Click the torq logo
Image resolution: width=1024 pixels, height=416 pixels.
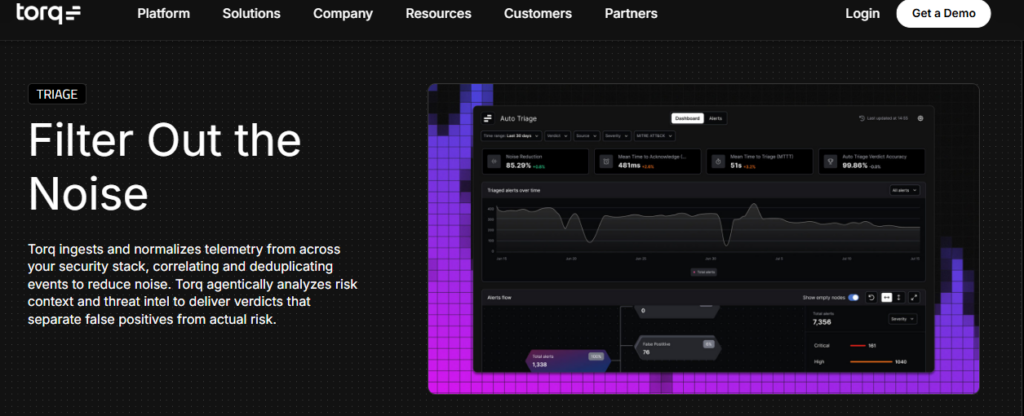48,12
